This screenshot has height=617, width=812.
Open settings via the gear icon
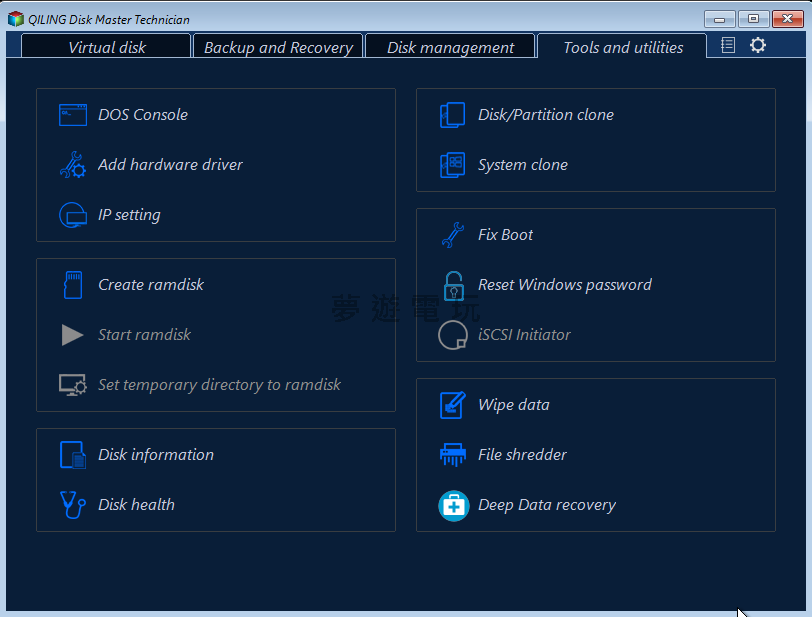[x=758, y=45]
